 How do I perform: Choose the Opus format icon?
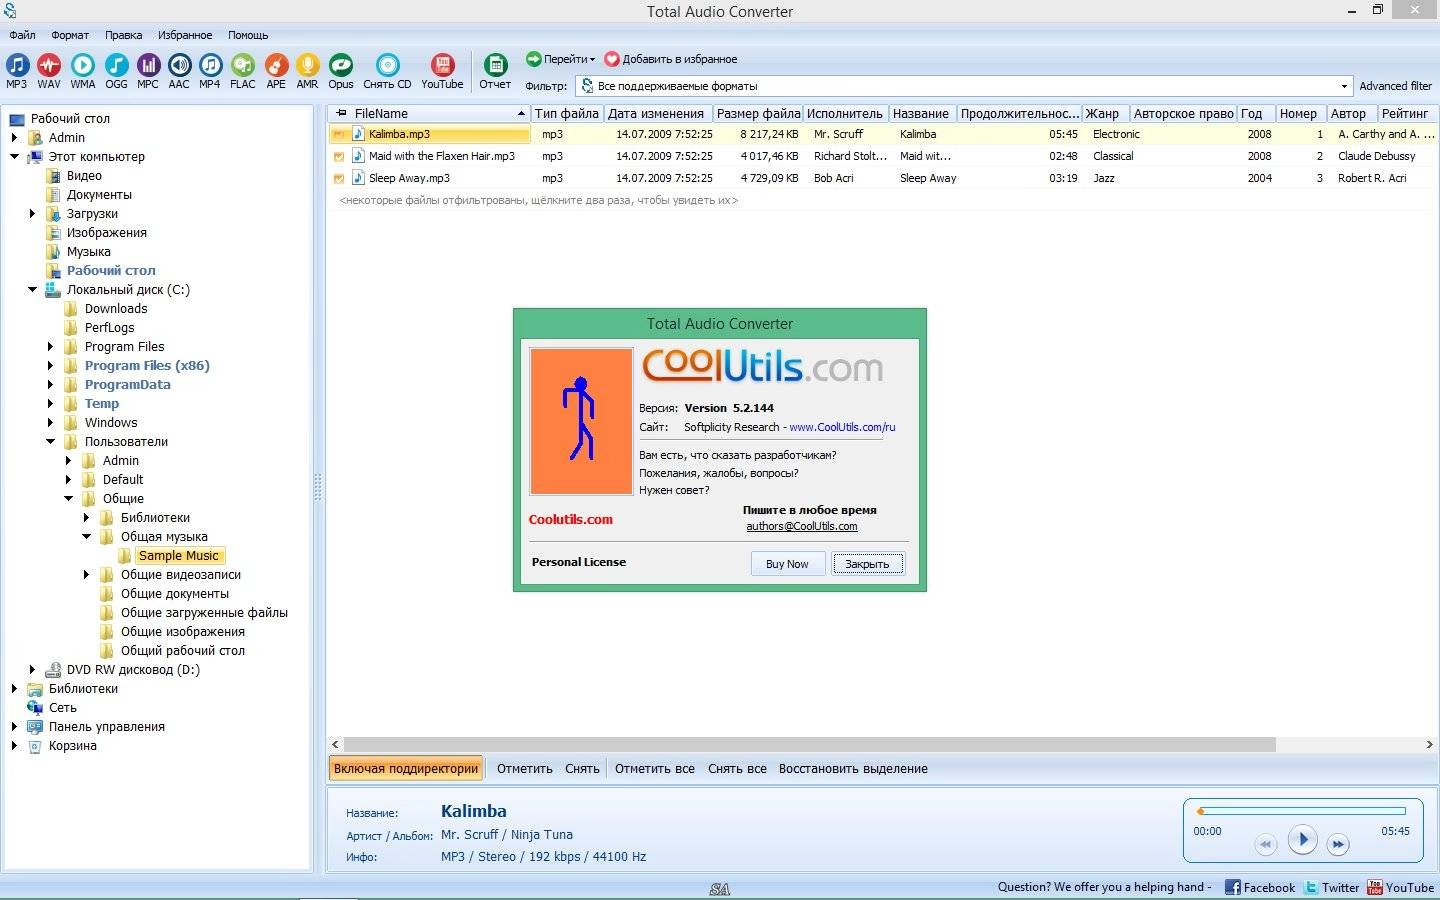341,71
